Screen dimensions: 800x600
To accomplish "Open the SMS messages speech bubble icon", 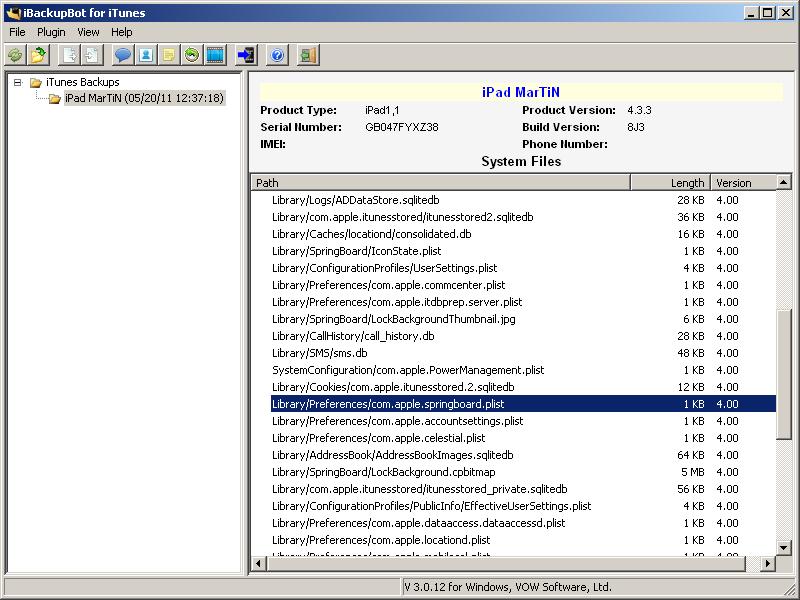I will click(123, 55).
